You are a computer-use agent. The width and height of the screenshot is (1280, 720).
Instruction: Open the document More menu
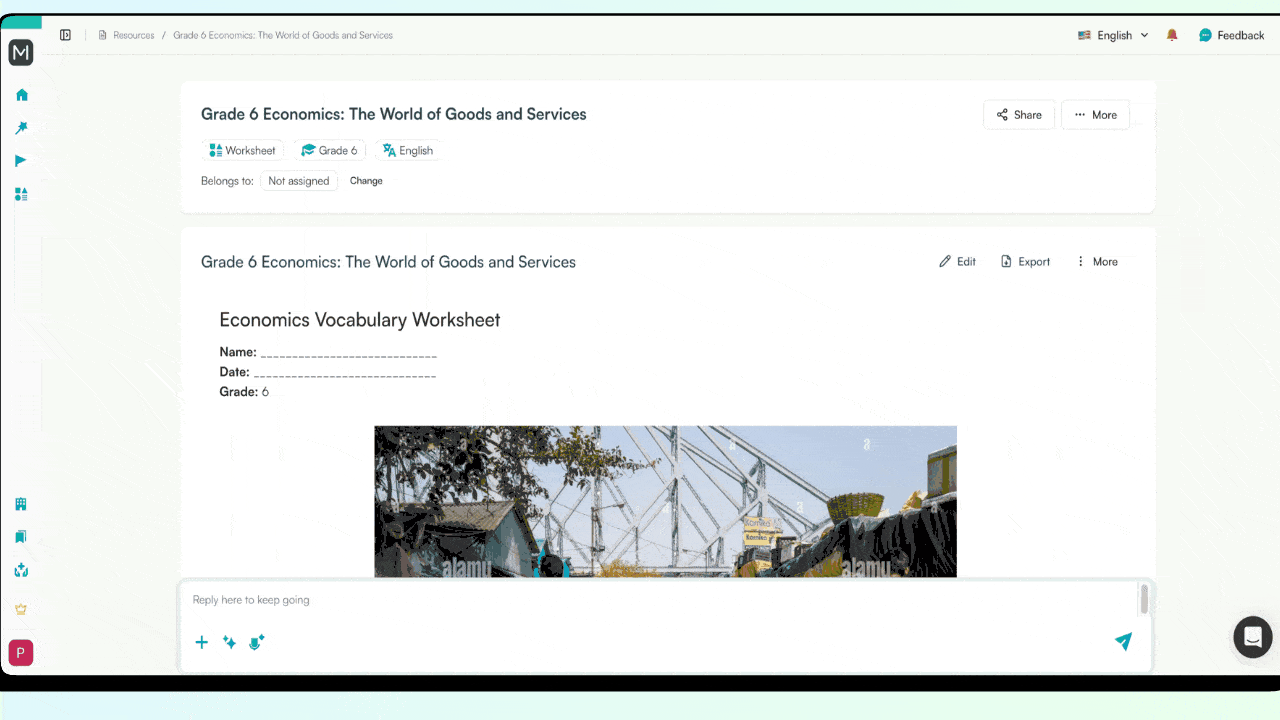(x=1096, y=262)
